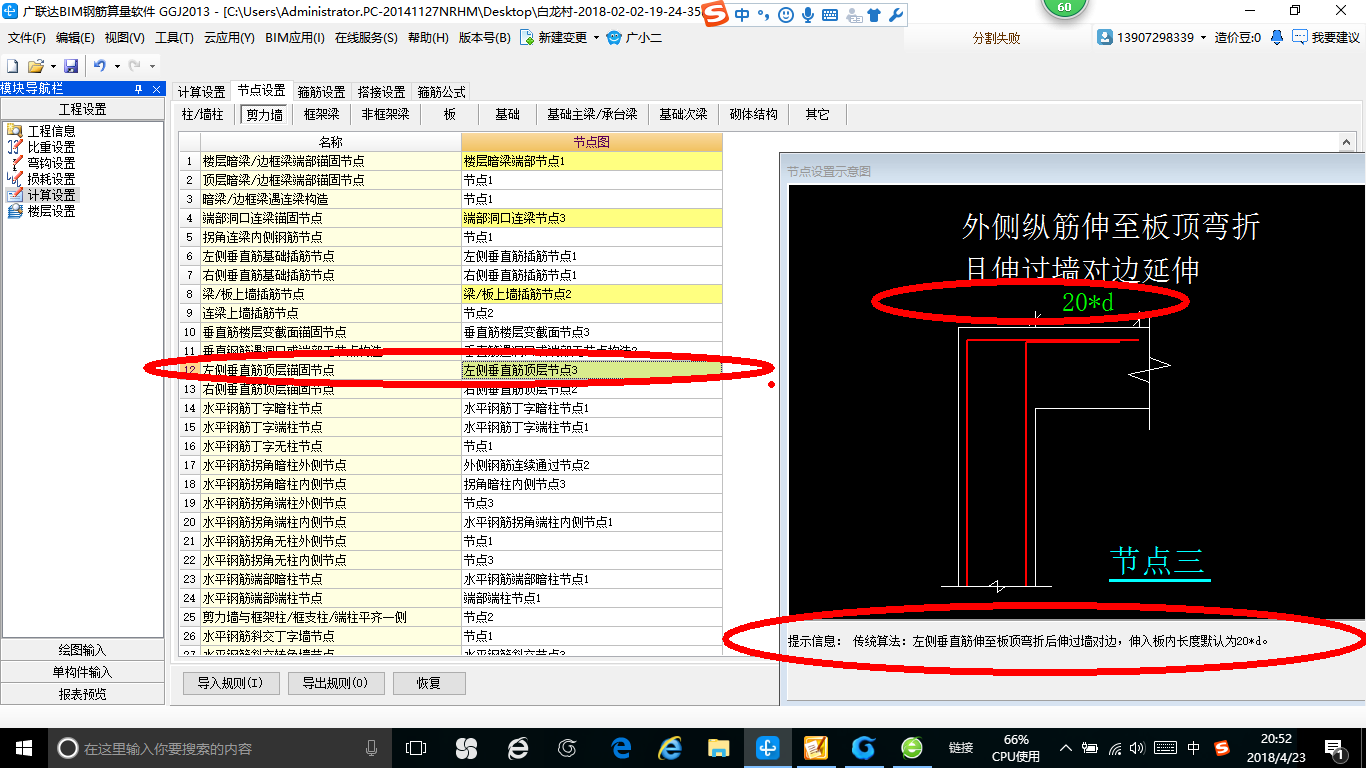Viewport: 1366px width, 768px height.
Task: Select the 非框架梁 component tab
Action: click(386, 114)
